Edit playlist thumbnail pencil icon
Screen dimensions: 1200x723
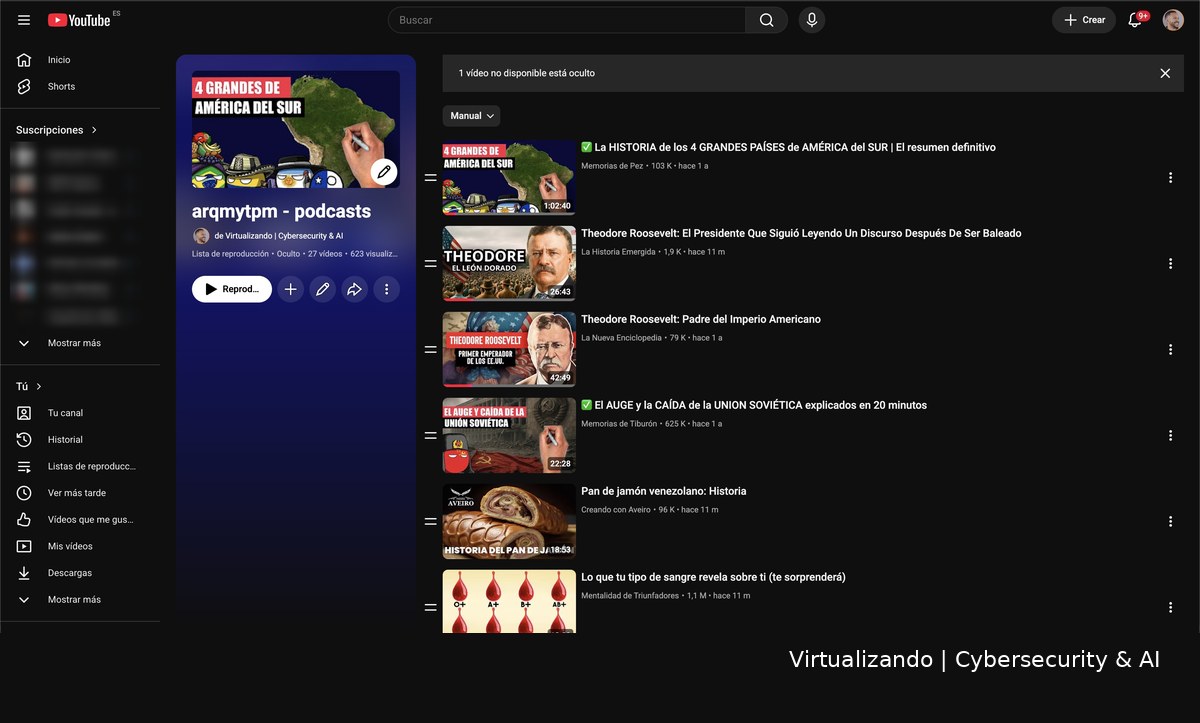click(x=383, y=171)
